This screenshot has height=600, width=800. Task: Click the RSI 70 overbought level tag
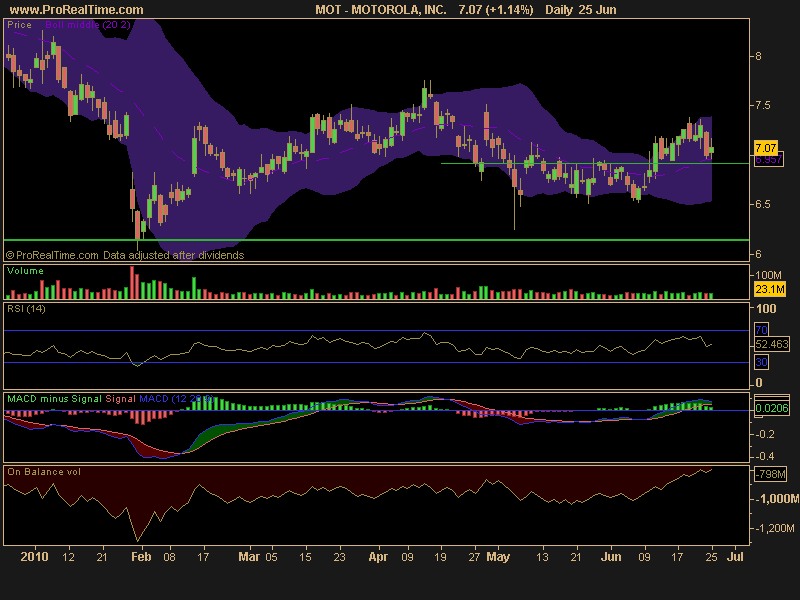click(x=761, y=330)
